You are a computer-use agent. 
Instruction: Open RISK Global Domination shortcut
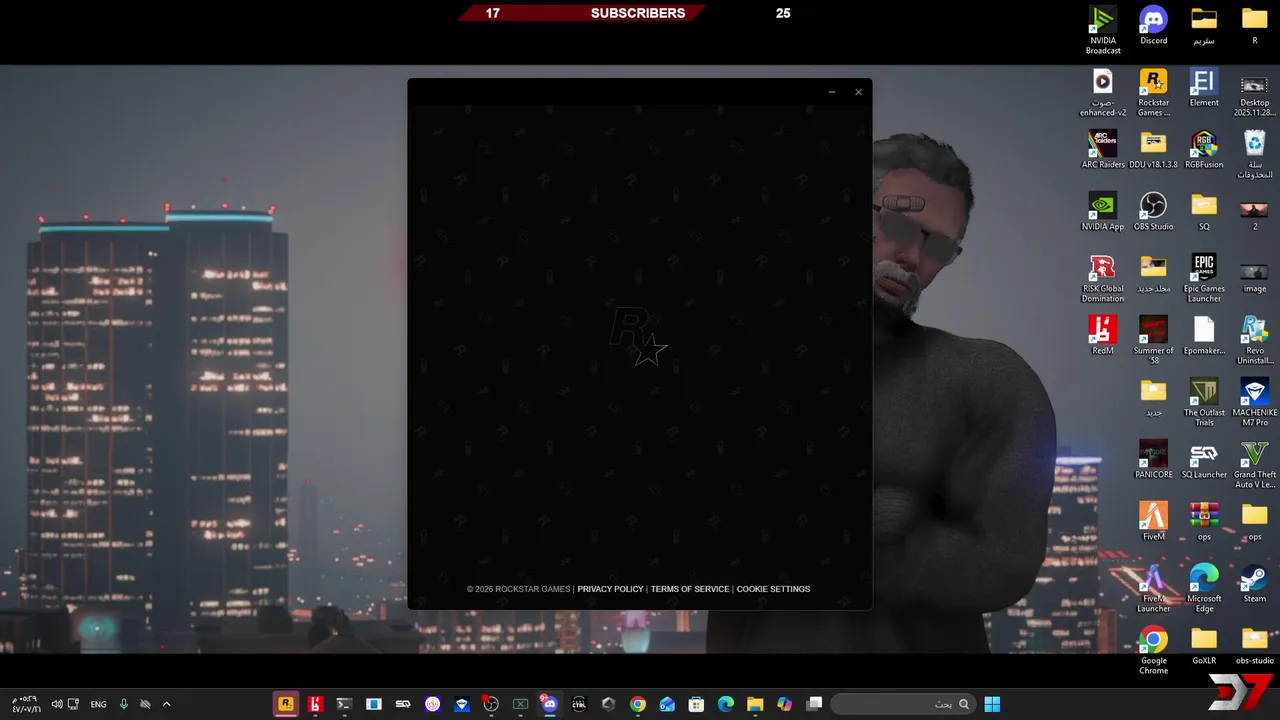coord(1103,279)
